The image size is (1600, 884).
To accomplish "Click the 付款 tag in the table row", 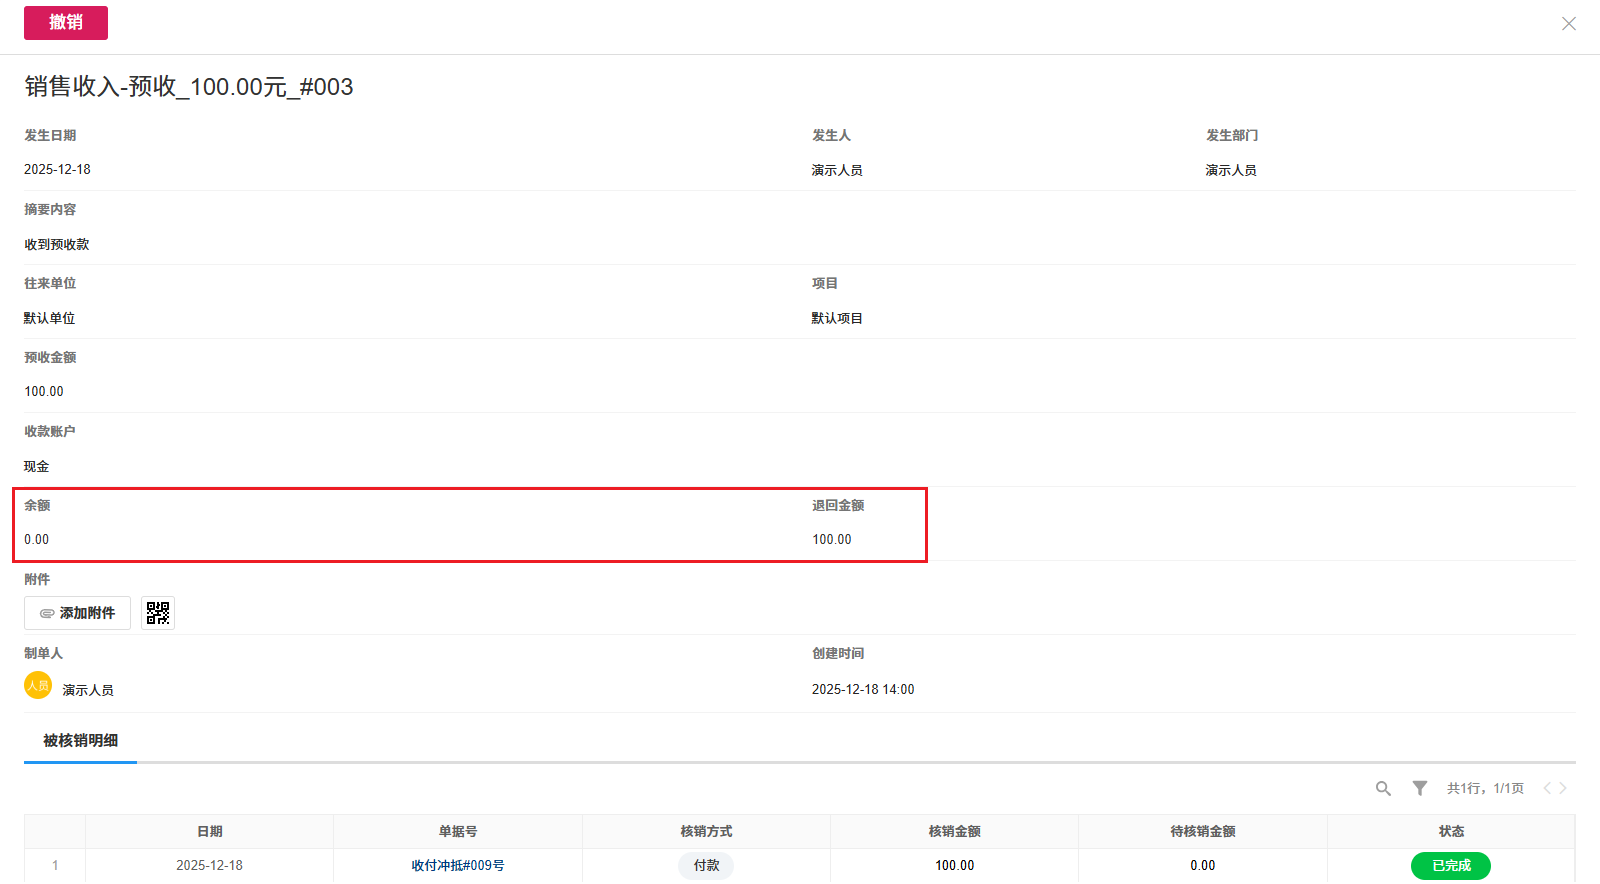I will pyautogui.click(x=706, y=866).
